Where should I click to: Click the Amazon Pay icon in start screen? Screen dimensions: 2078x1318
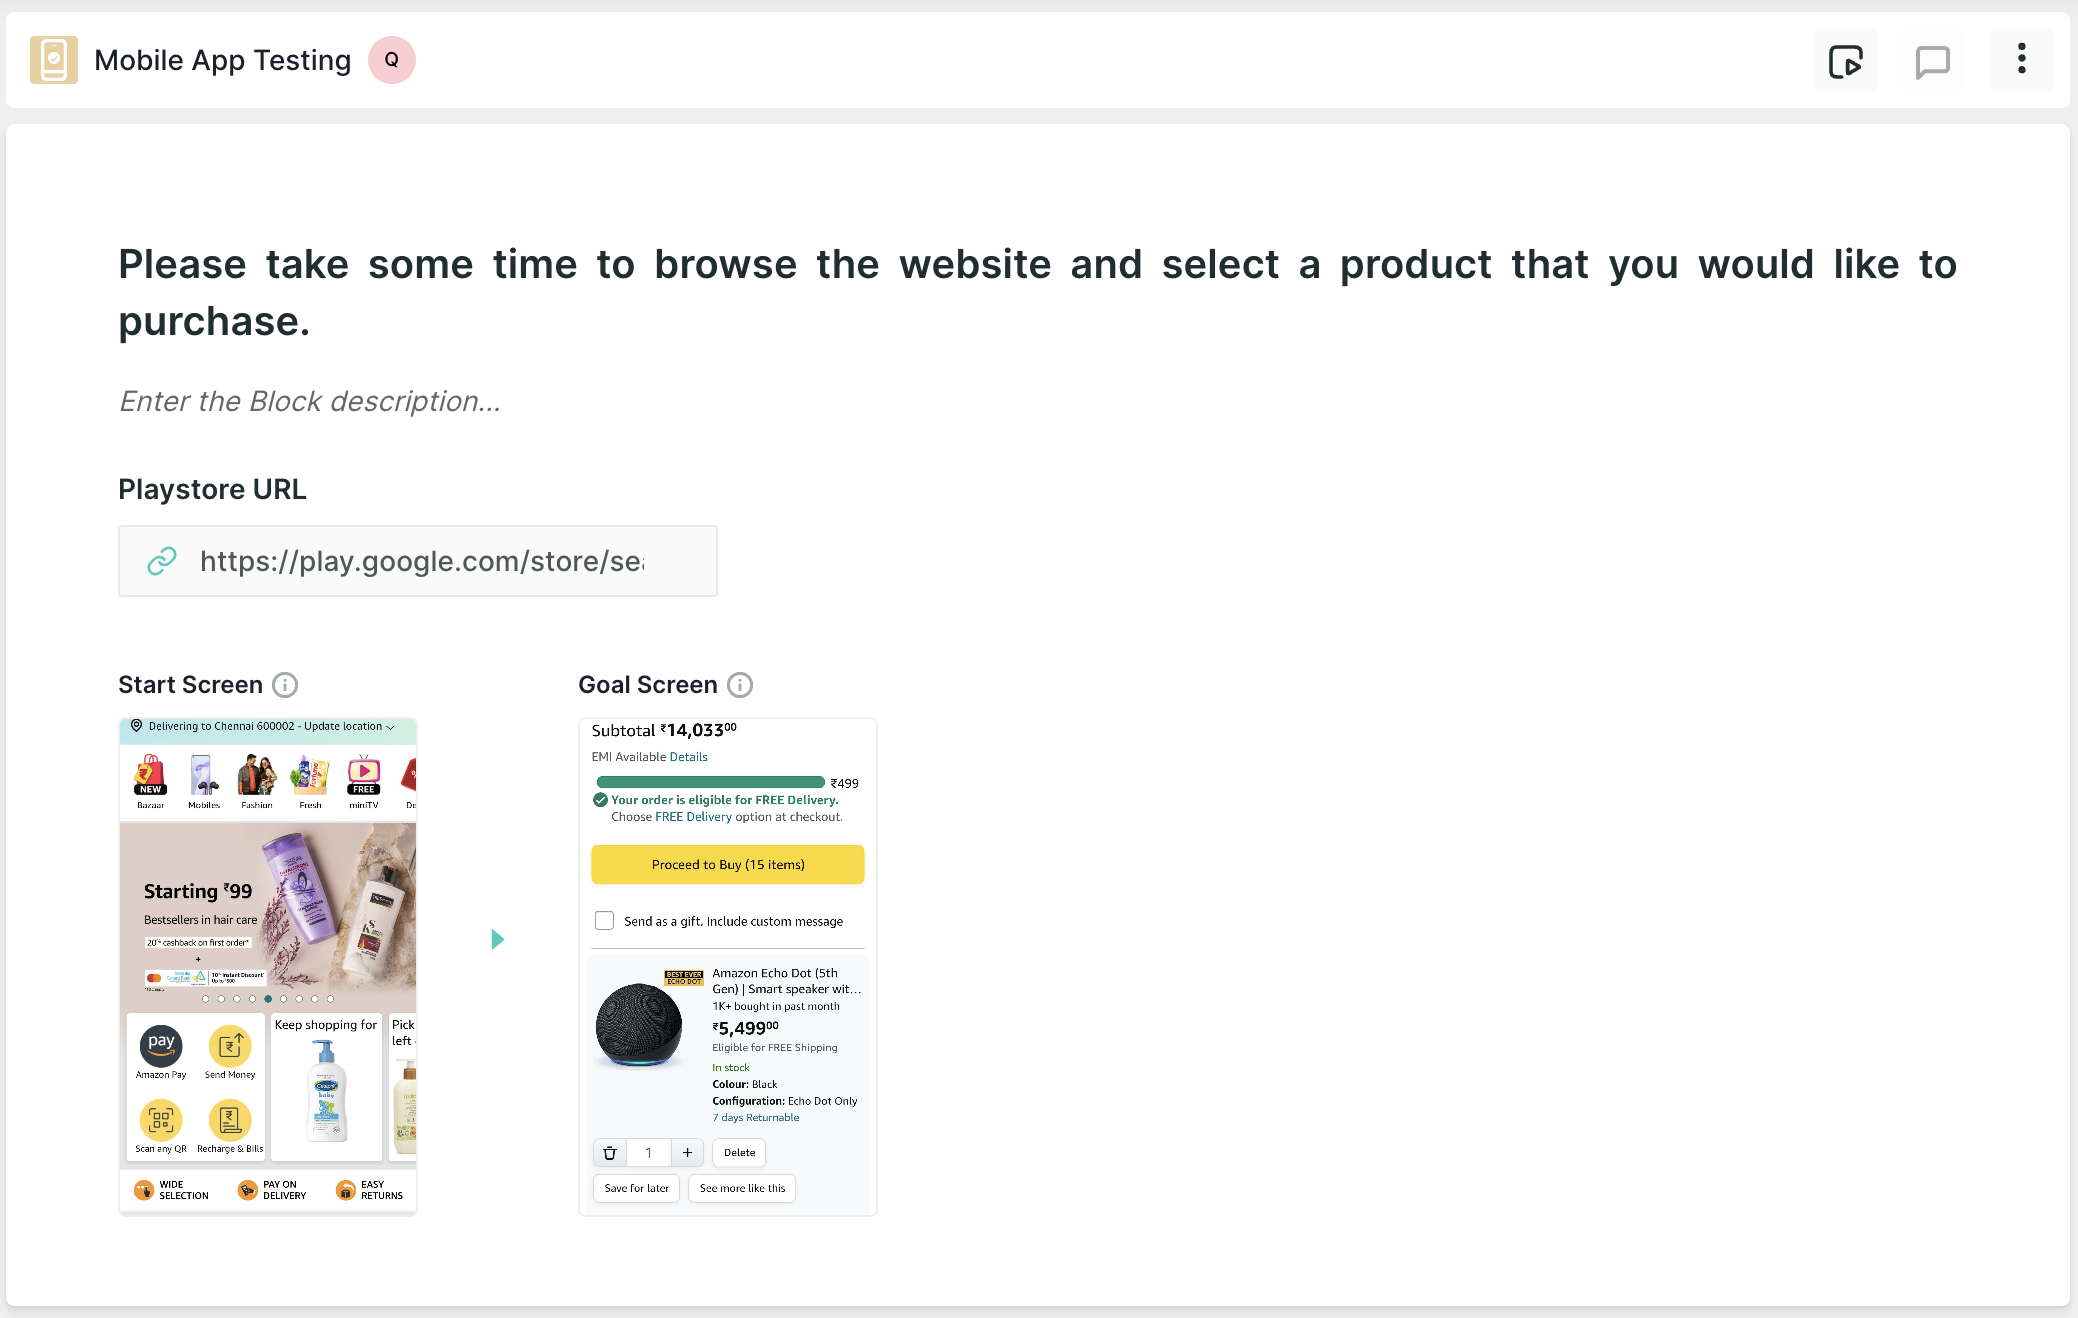point(161,1046)
